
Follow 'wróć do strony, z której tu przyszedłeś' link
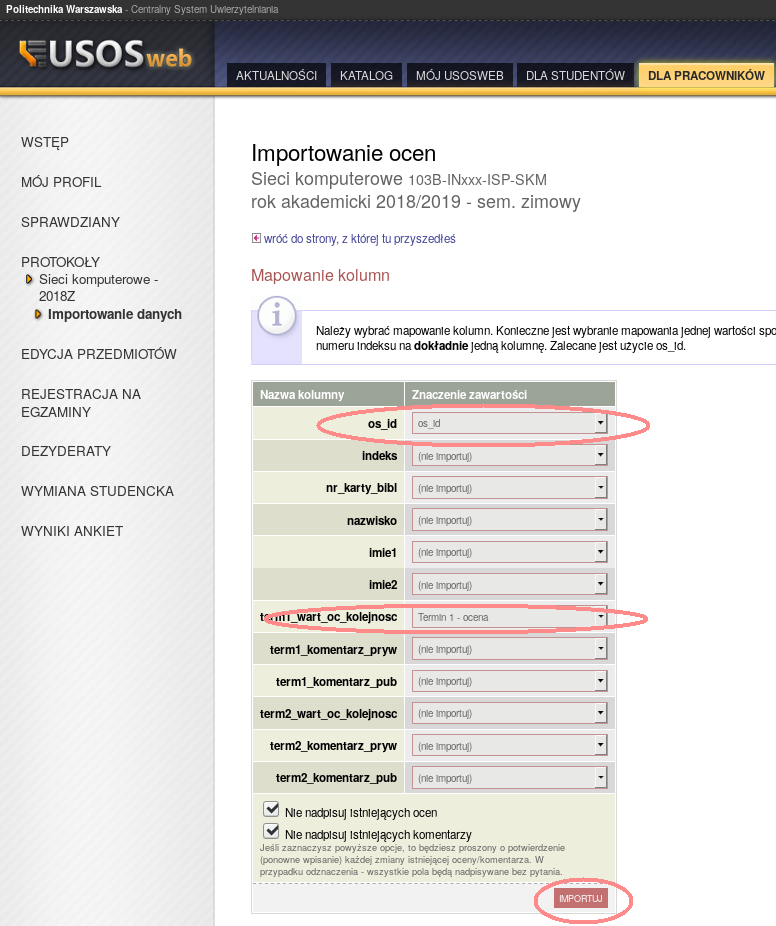[359, 239]
